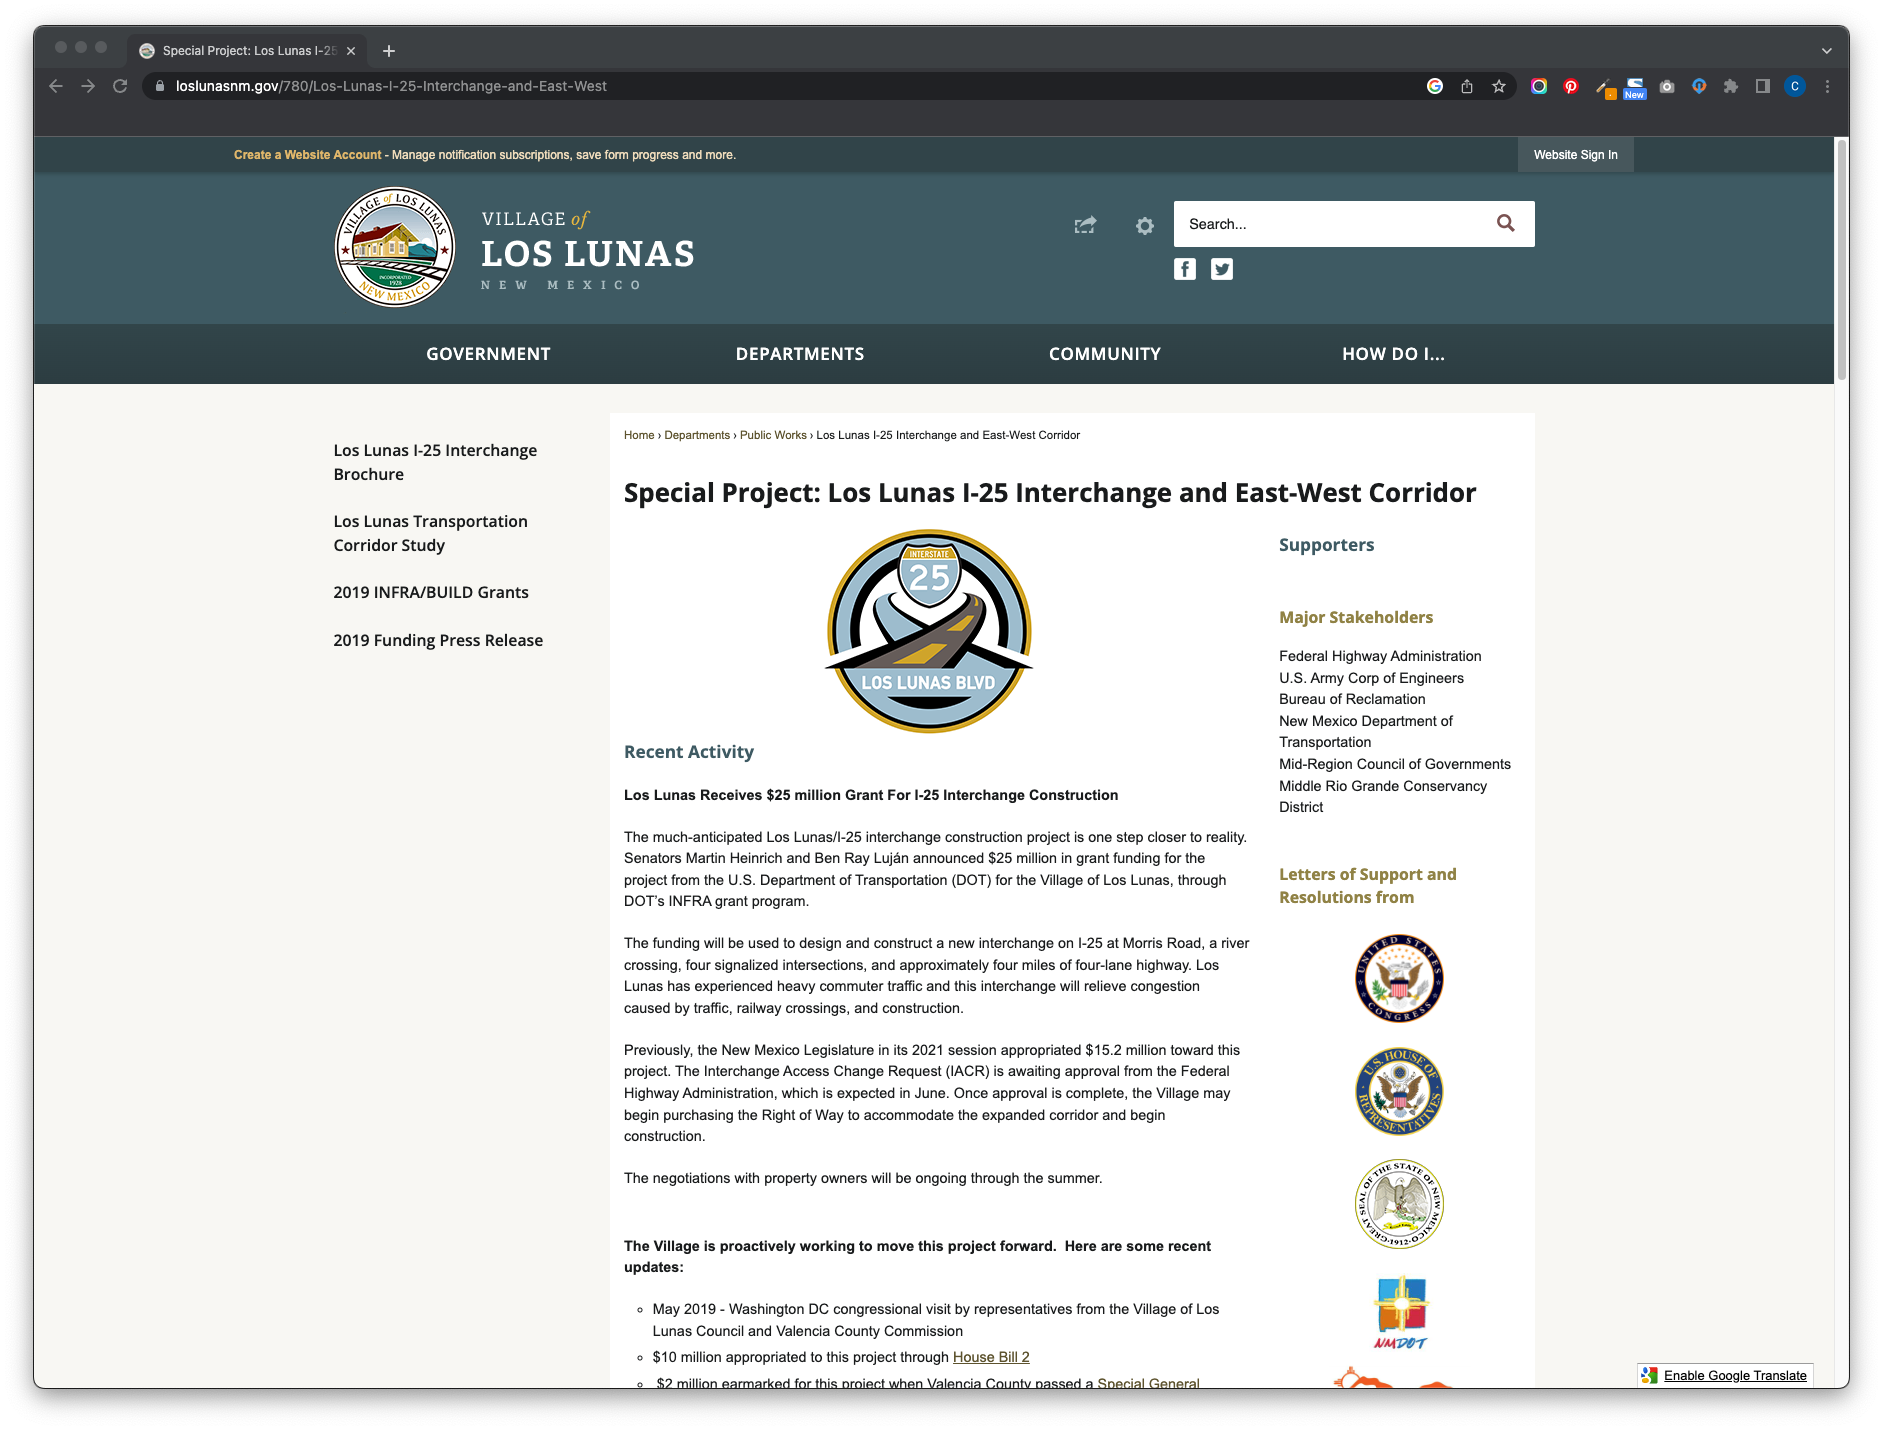Click the United States Congress seal

tap(1399, 978)
